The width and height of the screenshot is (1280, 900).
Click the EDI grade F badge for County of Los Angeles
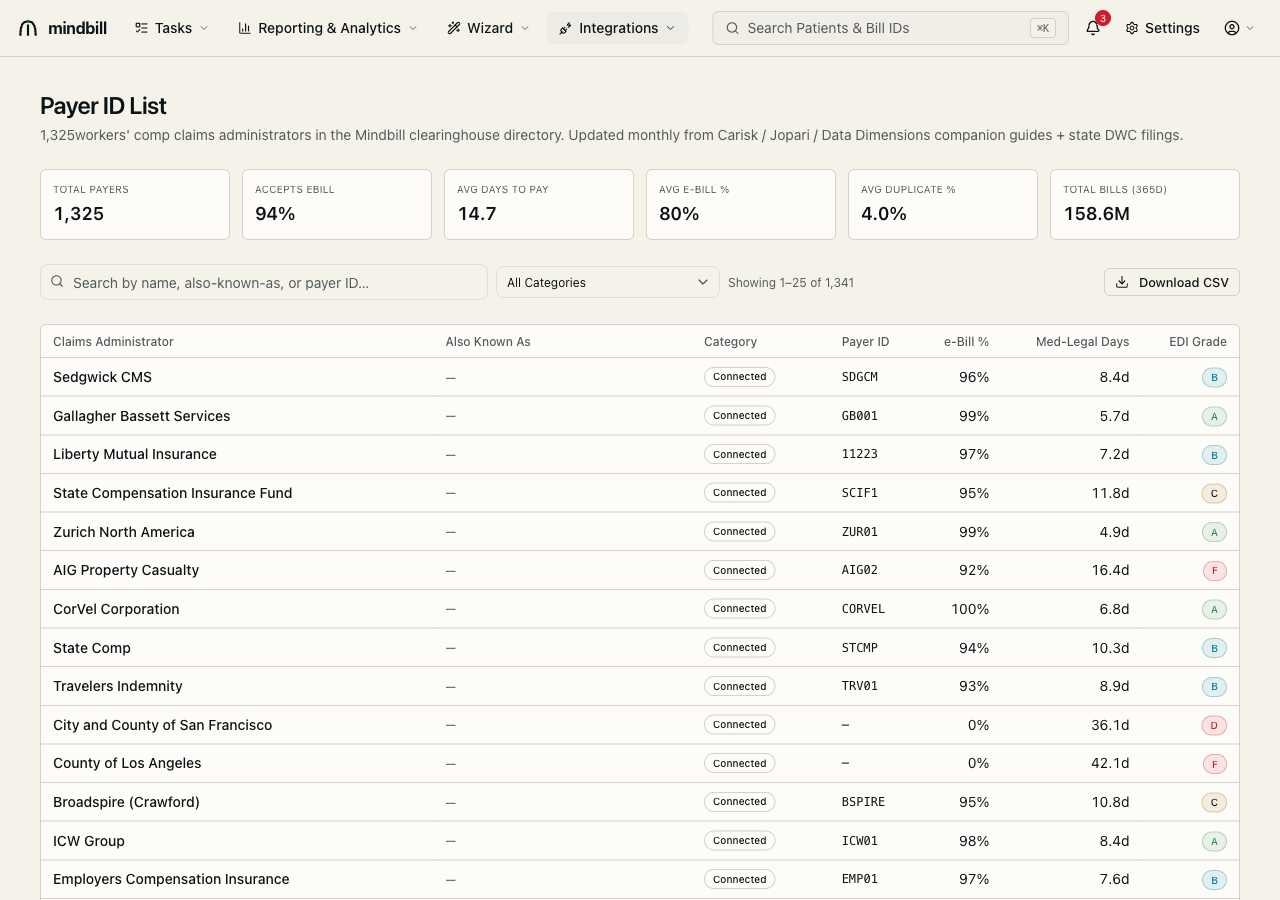pos(1214,764)
